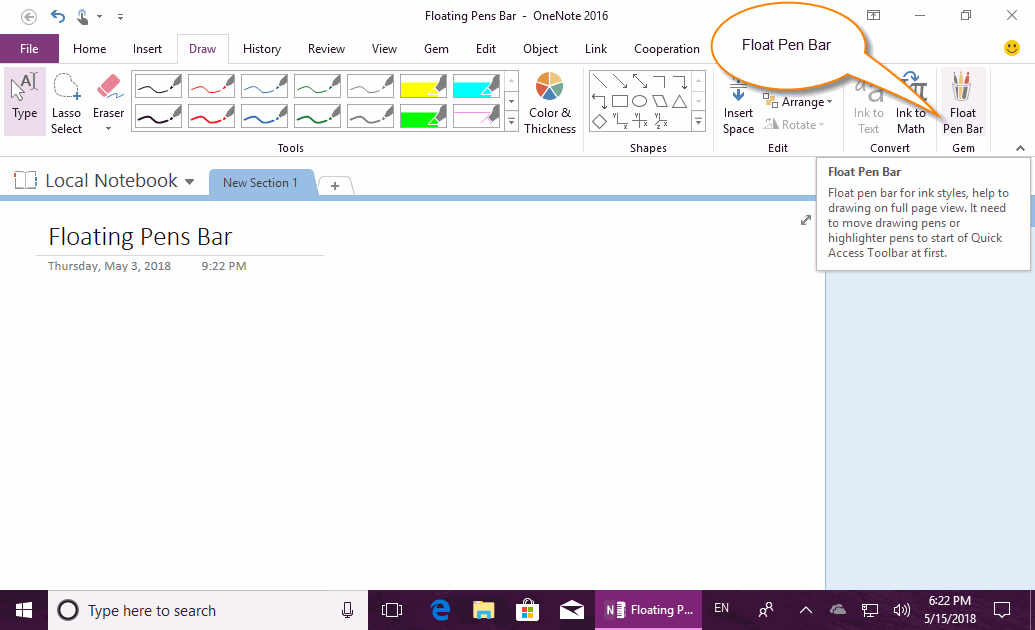The width and height of the screenshot is (1035, 630).
Task: Switch to full page view
Action: tap(806, 220)
